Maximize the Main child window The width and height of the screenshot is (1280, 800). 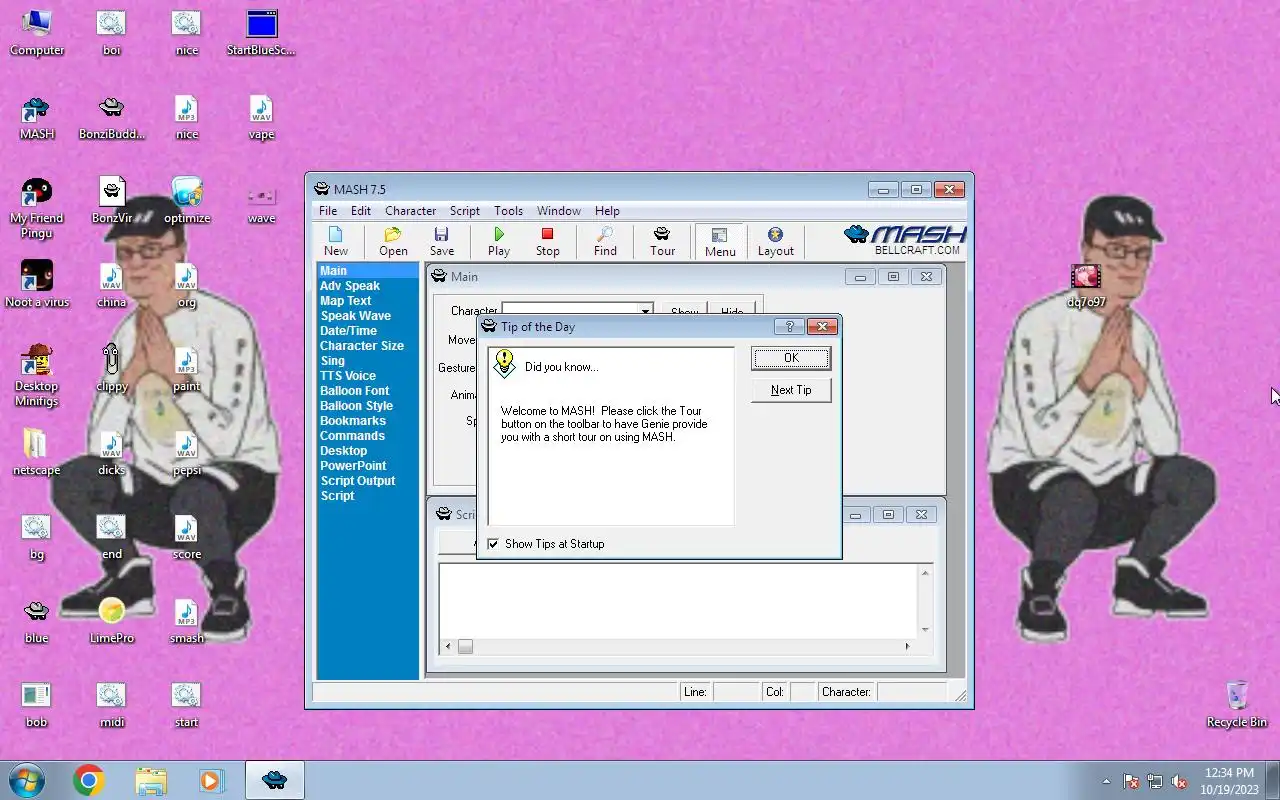point(893,277)
